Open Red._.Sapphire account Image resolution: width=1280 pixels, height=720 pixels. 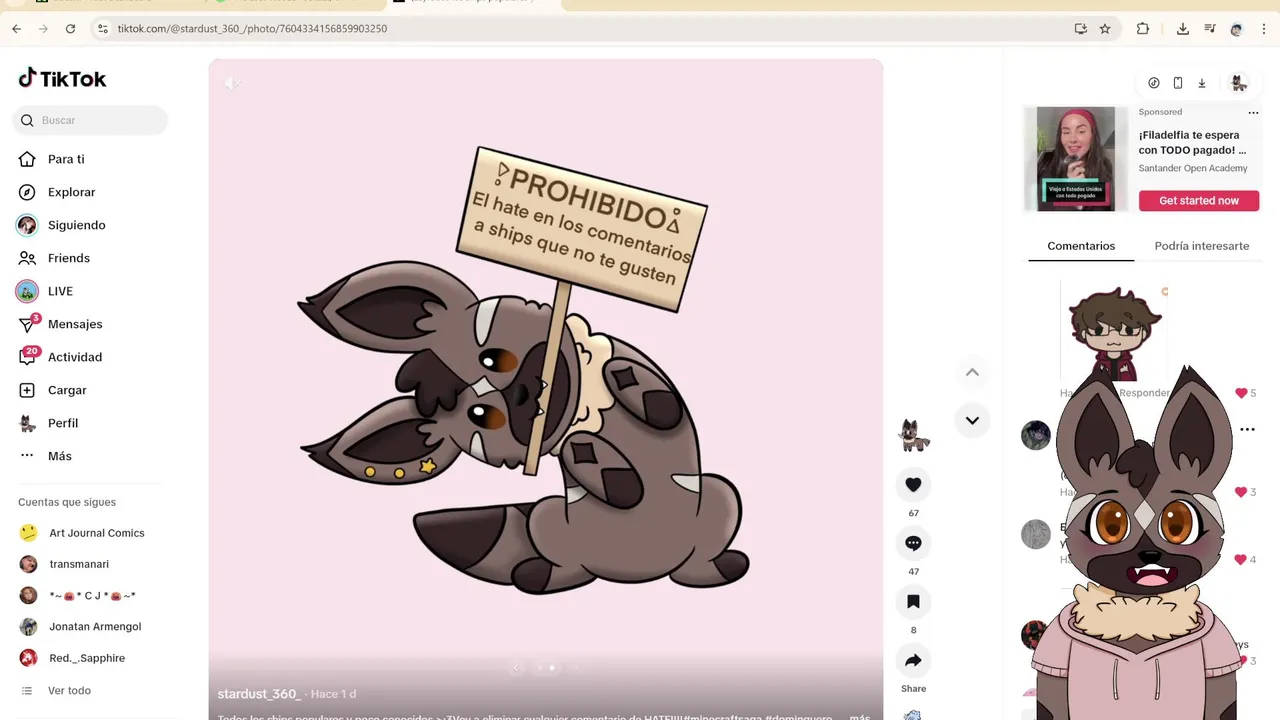85,658
